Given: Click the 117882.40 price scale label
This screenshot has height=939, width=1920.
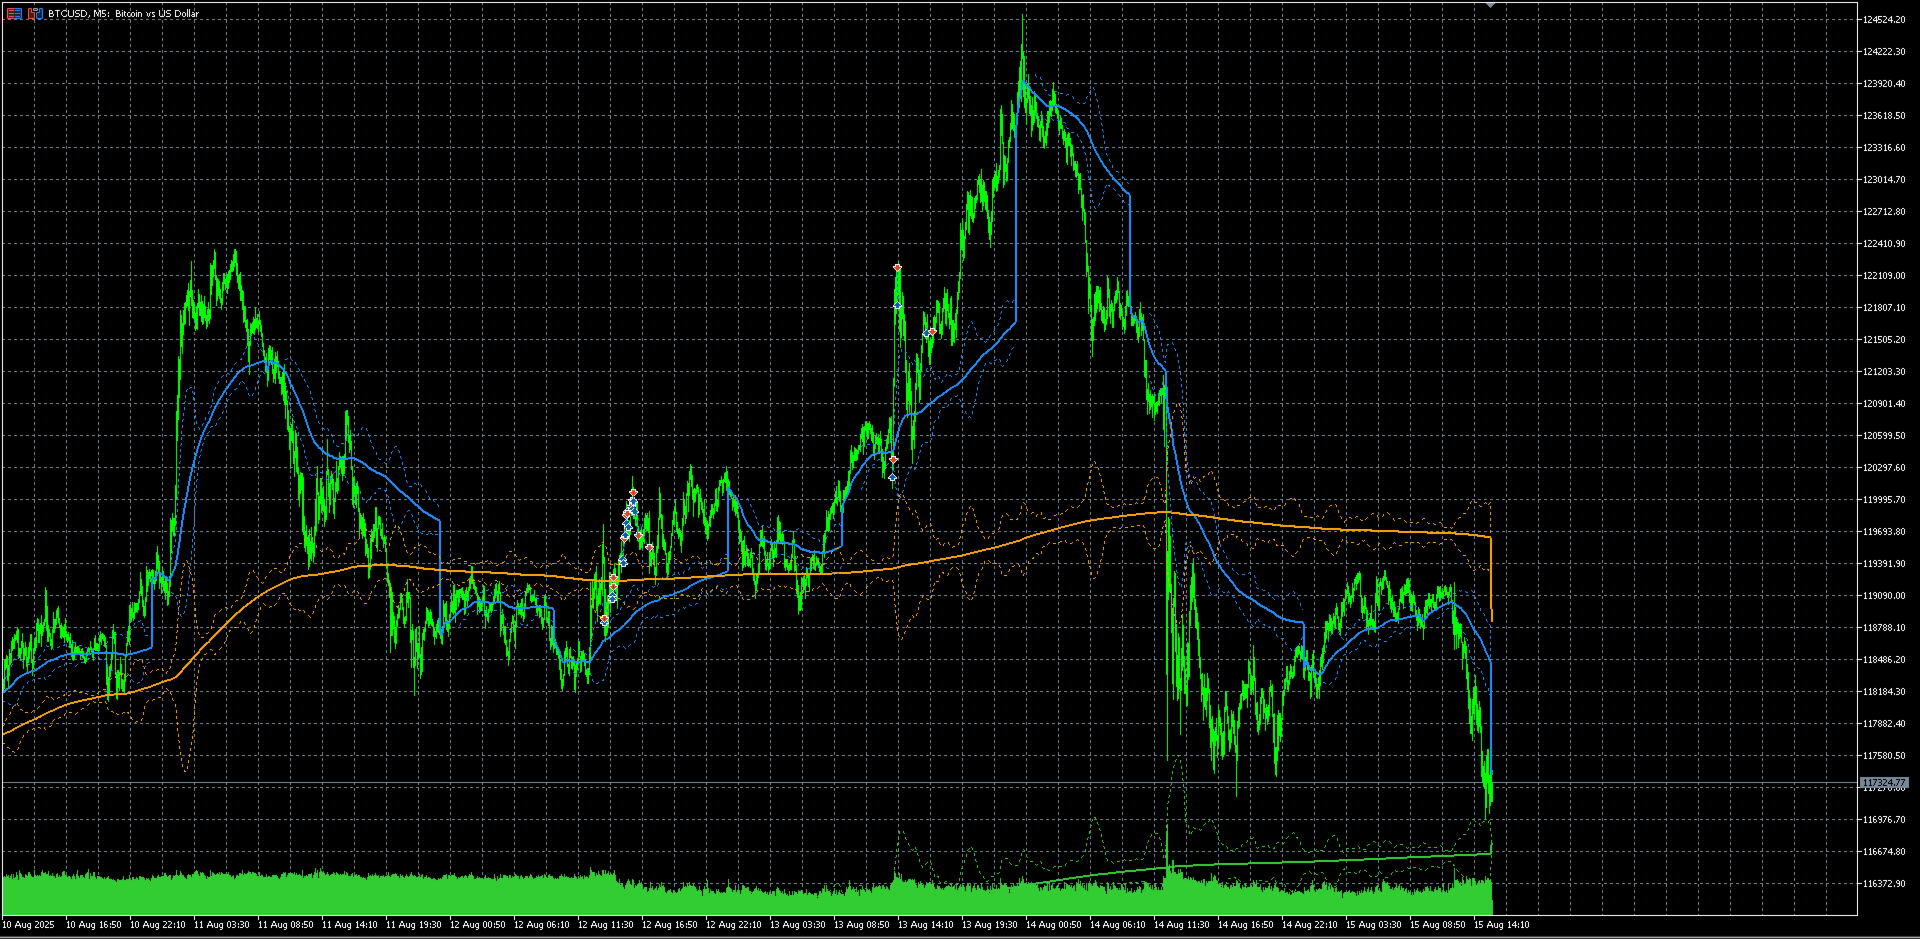Looking at the screenshot, I should (x=1884, y=724).
